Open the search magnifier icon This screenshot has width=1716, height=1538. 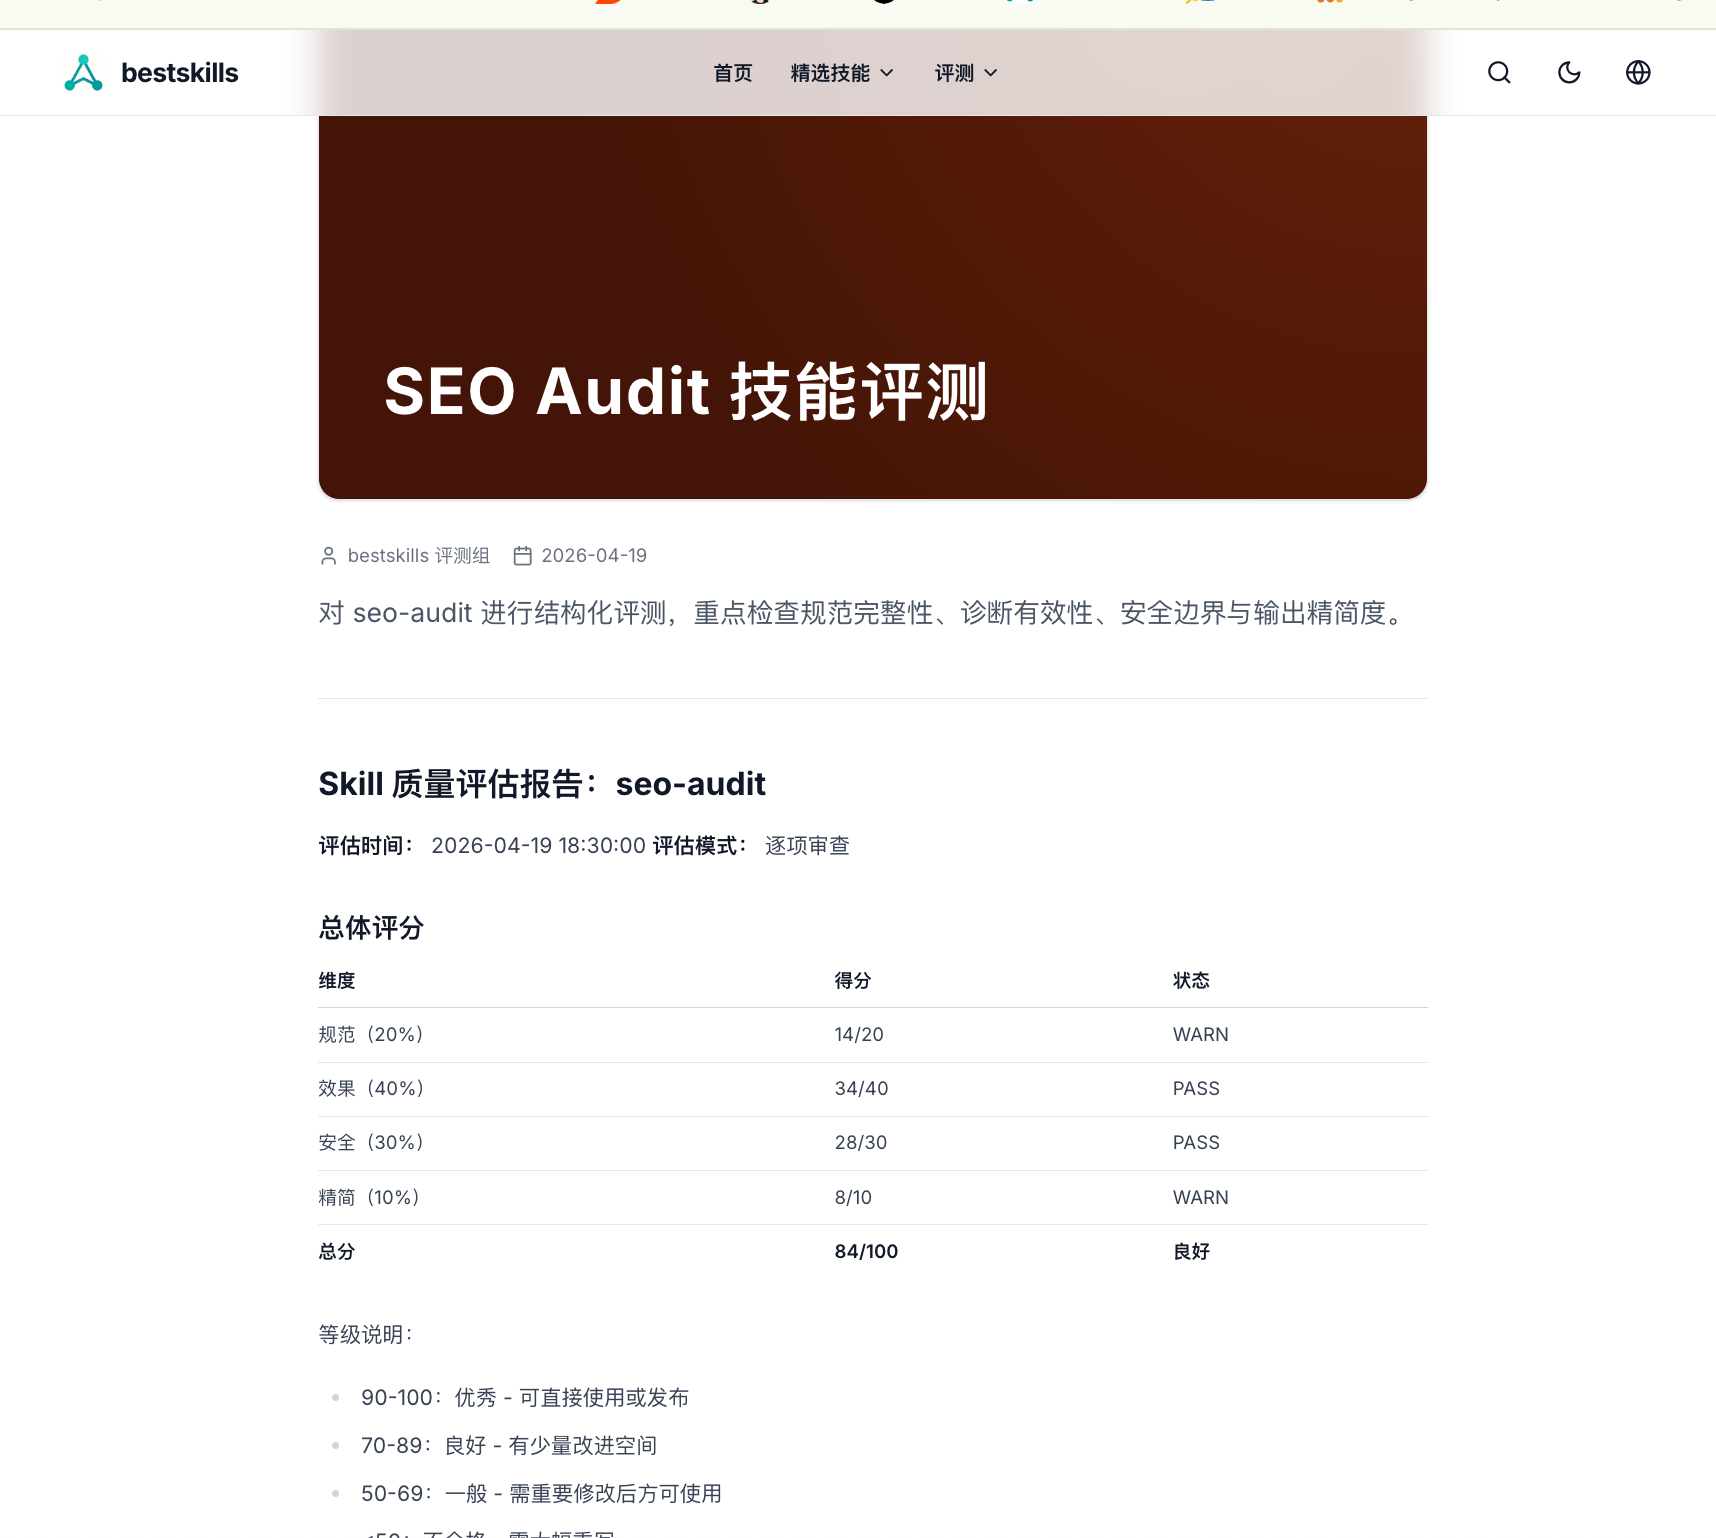point(1499,73)
